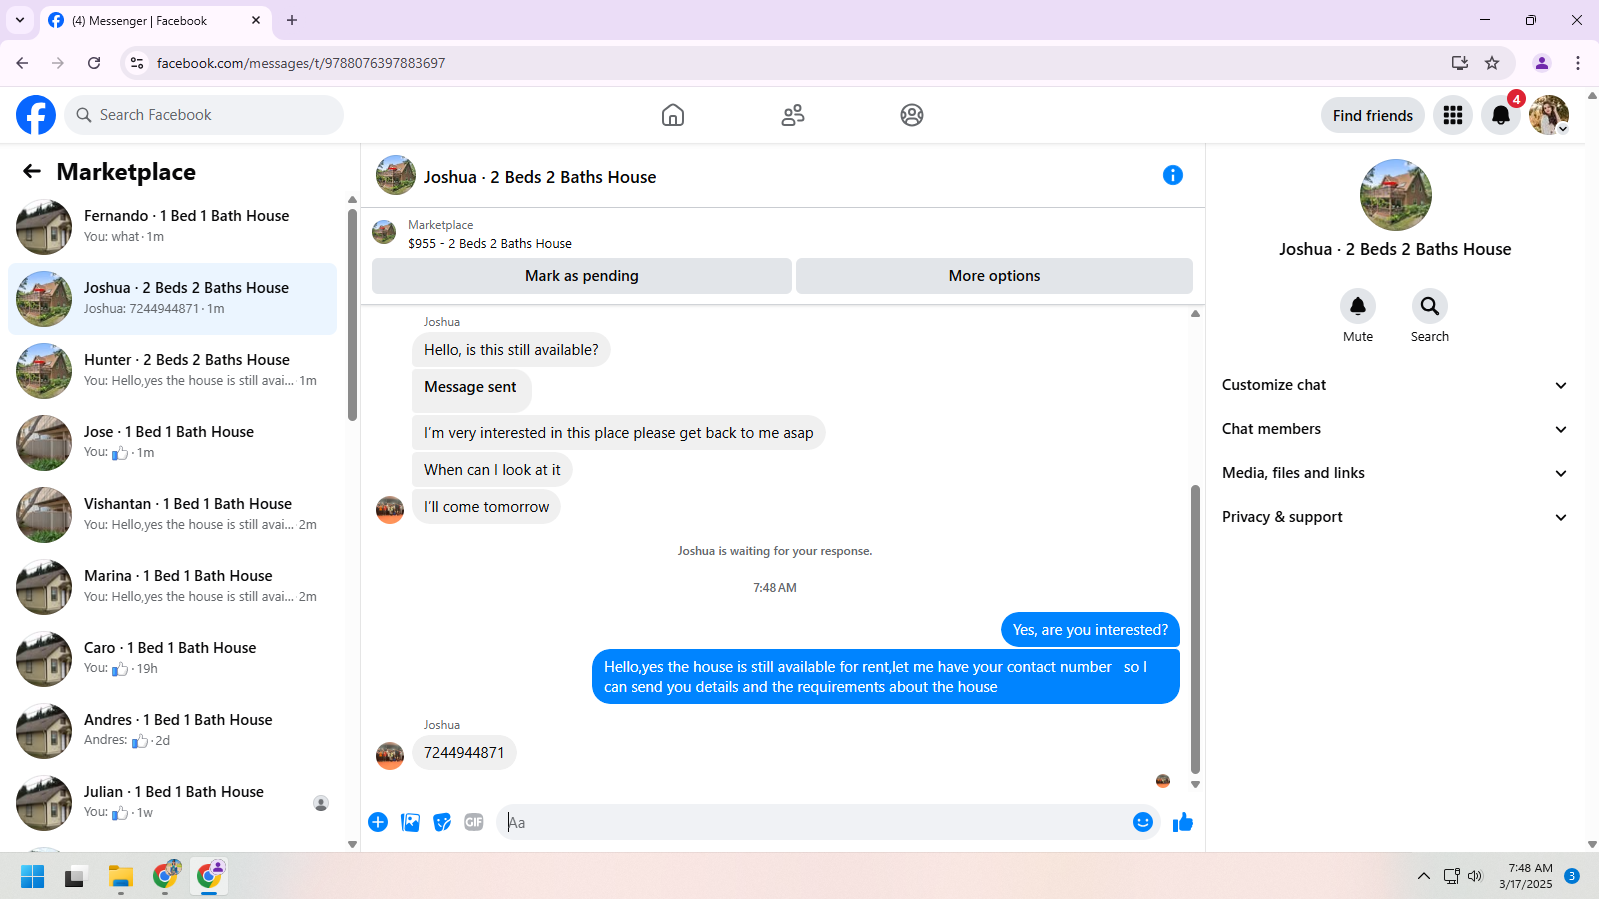Focus the message text box
This screenshot has height=899, width=1599.
click(815, 822)
